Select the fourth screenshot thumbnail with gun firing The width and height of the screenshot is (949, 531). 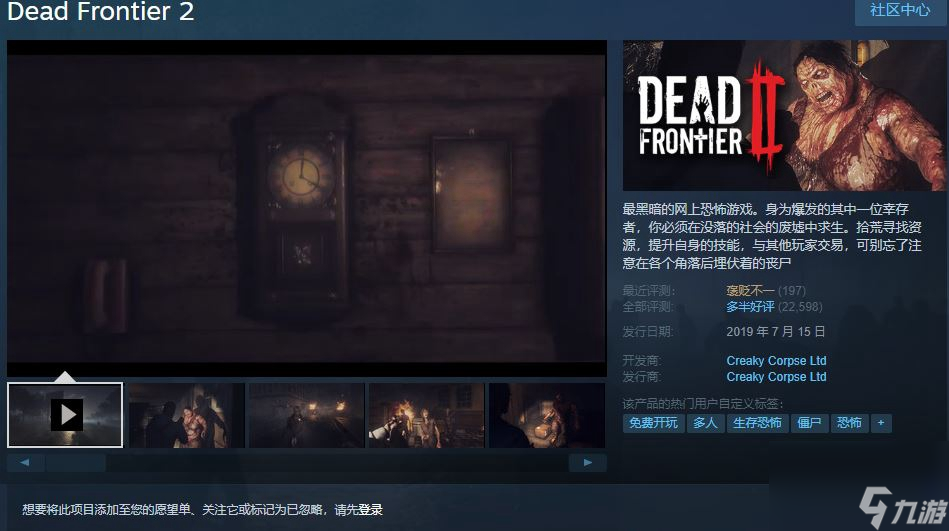(x=427, y=415)
